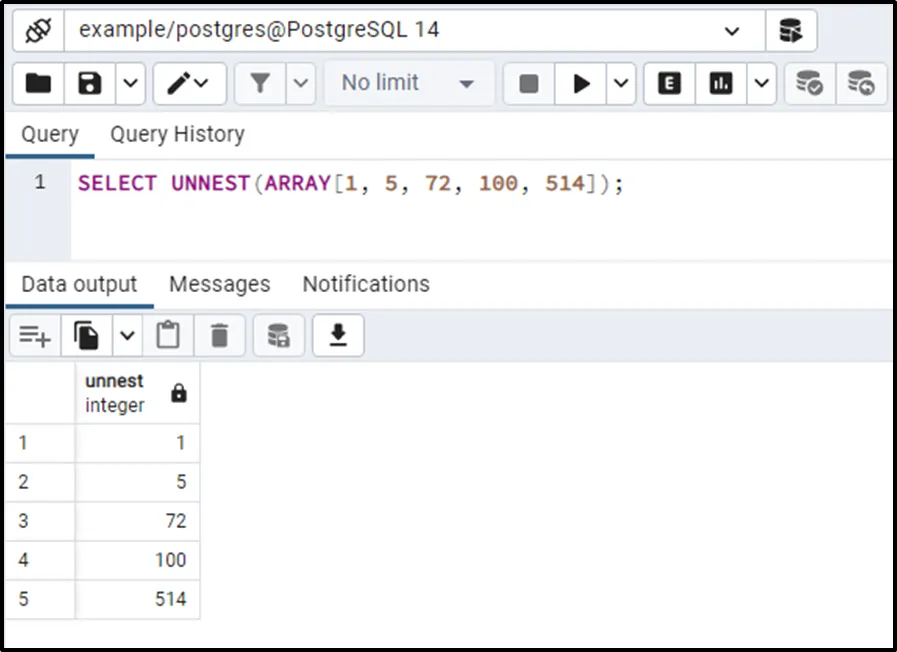Click the Explain Analyze chart icon
Image resolution: width=897 pixels, height=652 pixels.
tap(721, 83)
